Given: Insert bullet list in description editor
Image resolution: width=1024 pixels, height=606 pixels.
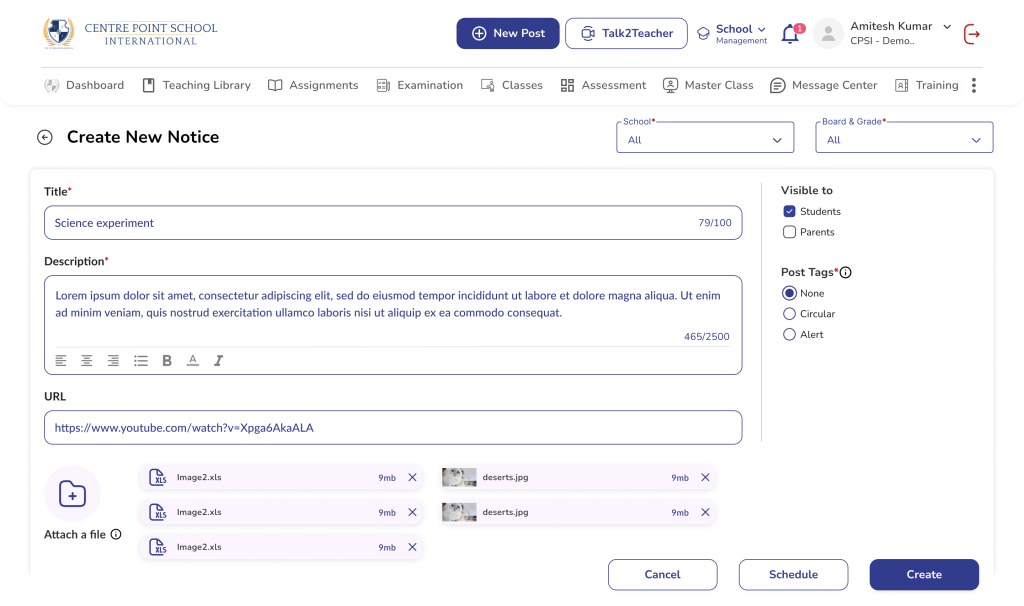Looking at the screenshot, I should tap(141, 360).
